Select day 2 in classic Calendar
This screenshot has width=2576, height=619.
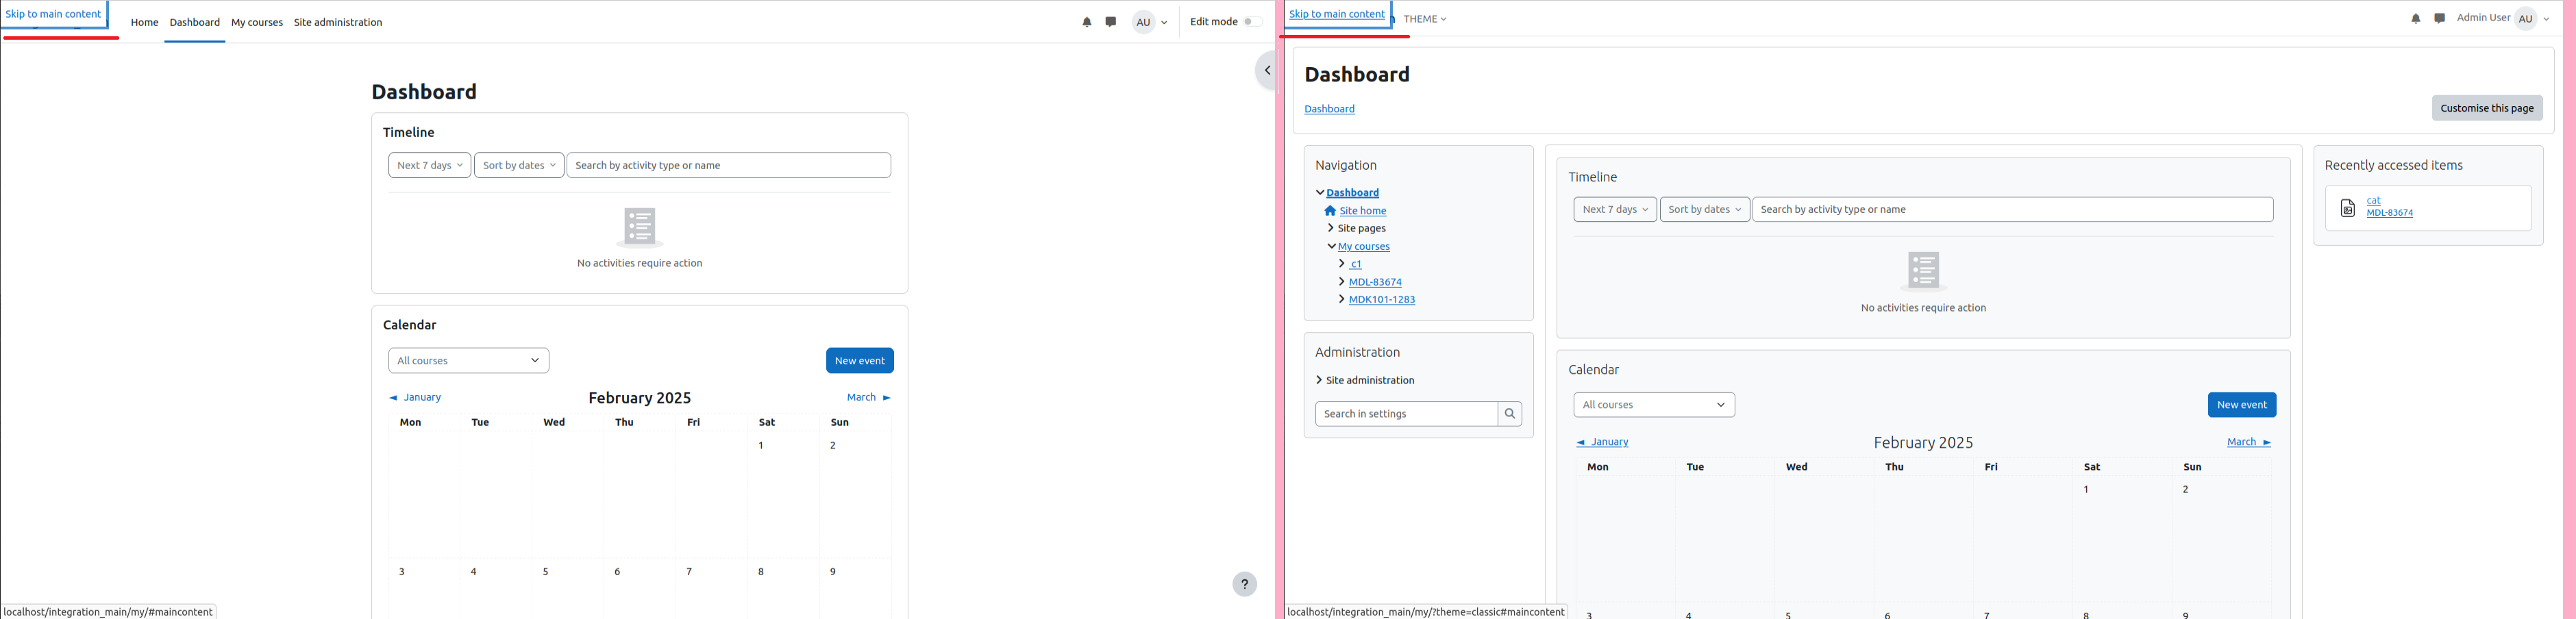2185,489
